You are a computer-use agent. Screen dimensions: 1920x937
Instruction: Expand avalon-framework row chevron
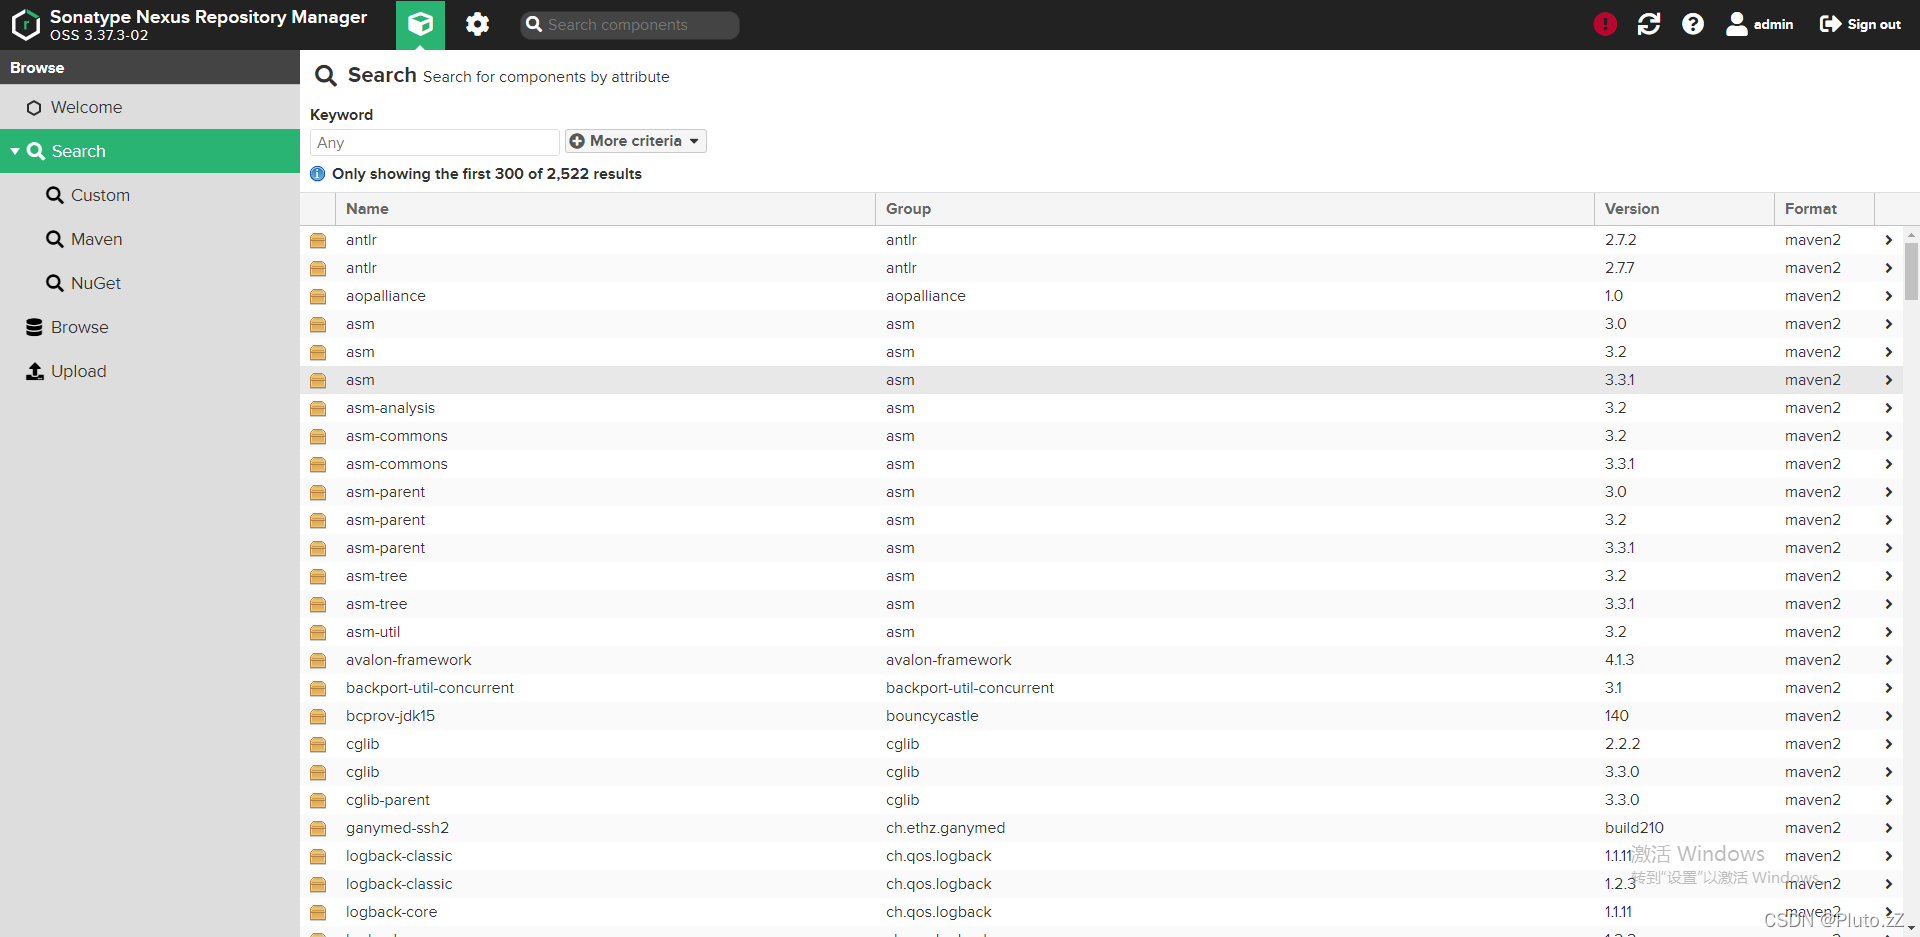pos(1888,660)
